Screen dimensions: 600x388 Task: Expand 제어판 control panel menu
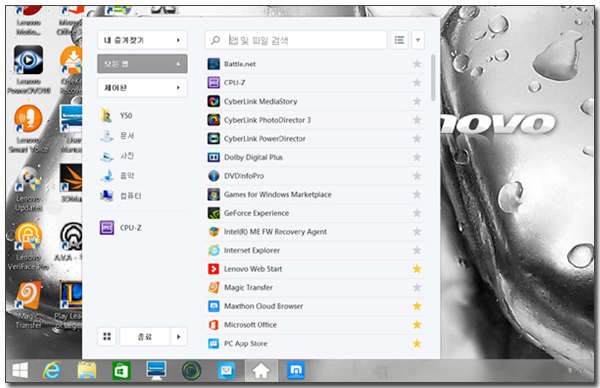(142, 88)
